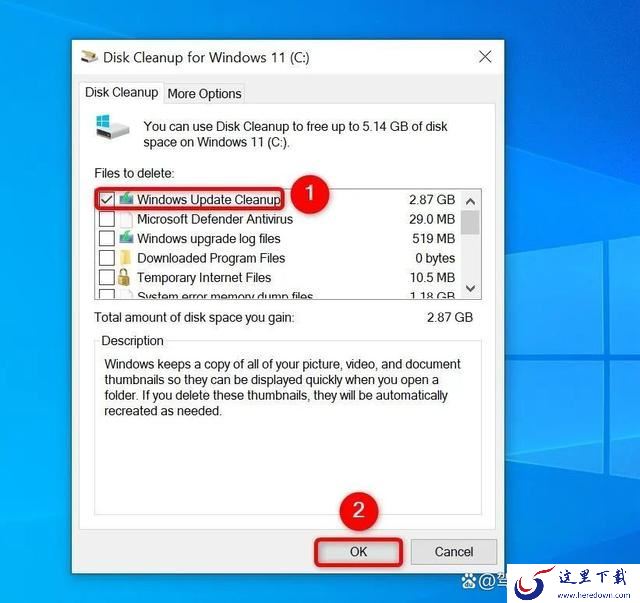Click the 10.5 MB size value
The height and width of the screenshot is (603, 640).
pyautogui.click(x=432, y=278)
